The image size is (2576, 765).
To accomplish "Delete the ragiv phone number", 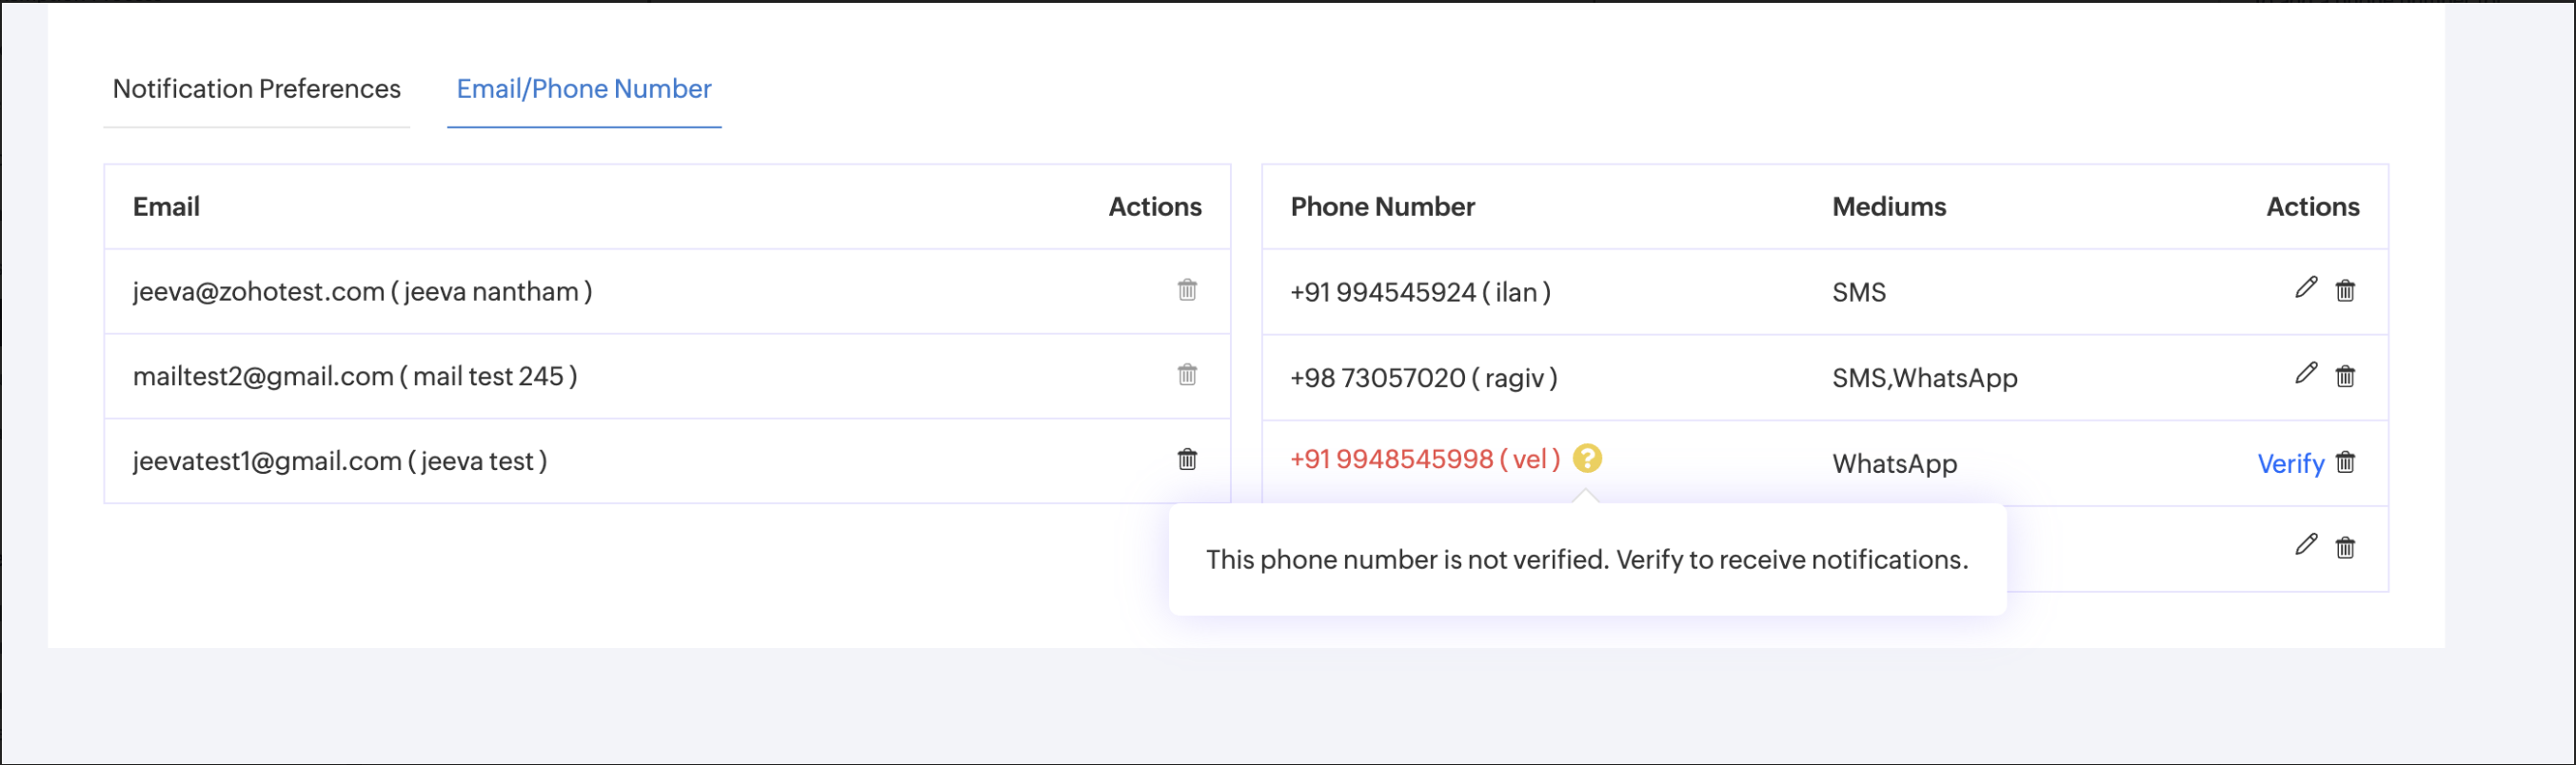I will pyautogui.click(x=2345, y=377).
